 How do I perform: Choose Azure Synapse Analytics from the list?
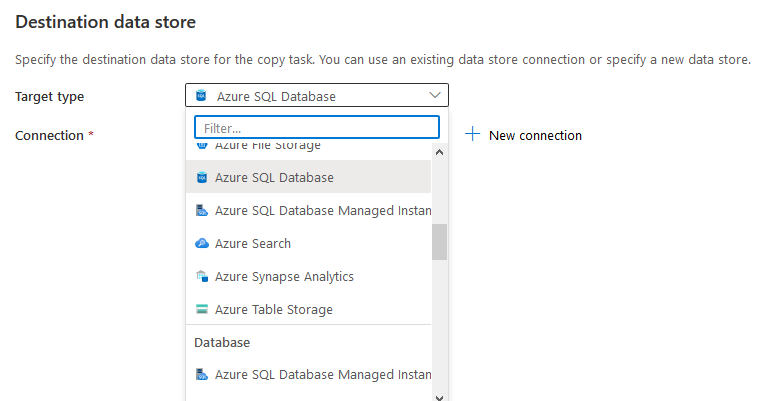(284, 276)
